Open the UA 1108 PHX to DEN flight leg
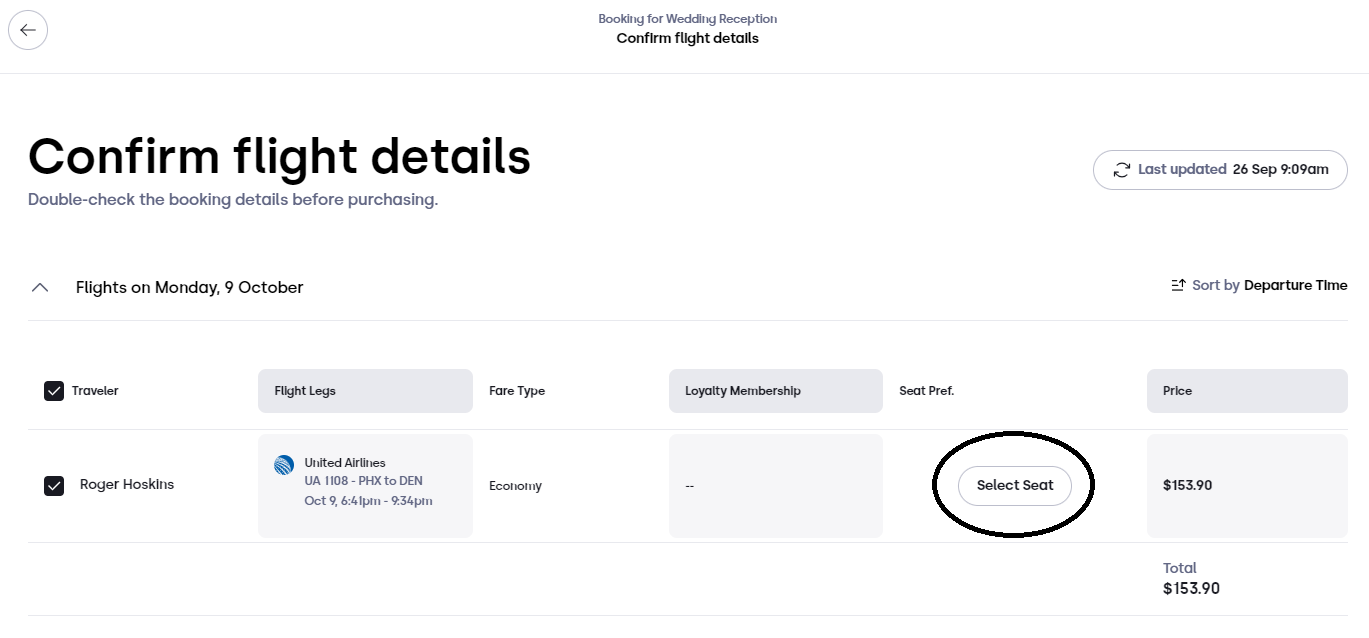Viewport: 1369px width, 638px height. coord(365,486)
